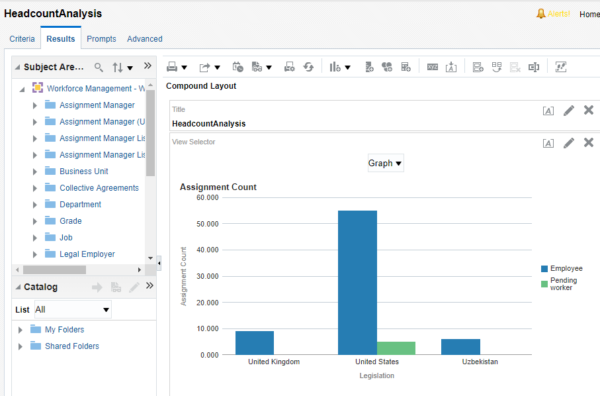Screen dimensions: 600x396
Task: Open the Export dropdown arrow
Action: tap(217, 68)
